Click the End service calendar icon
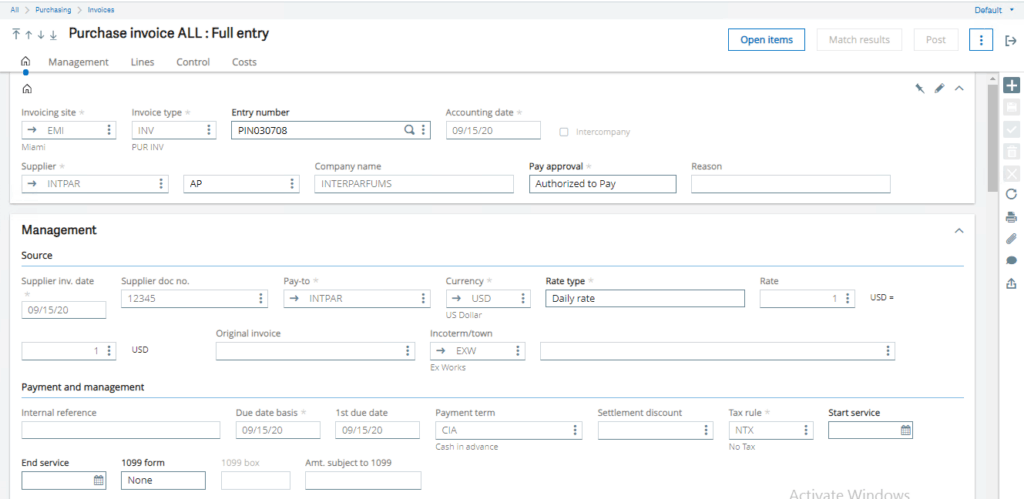Screen dimensions: 1024x499 tap(99, 481)
